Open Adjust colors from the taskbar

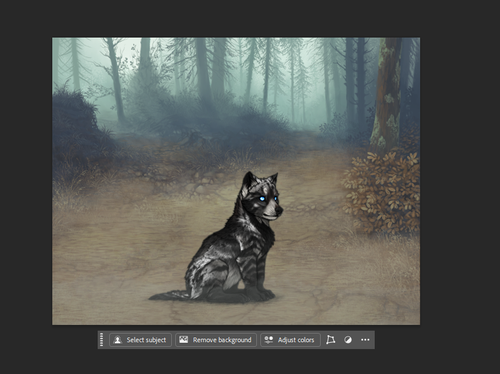[290, 340]
